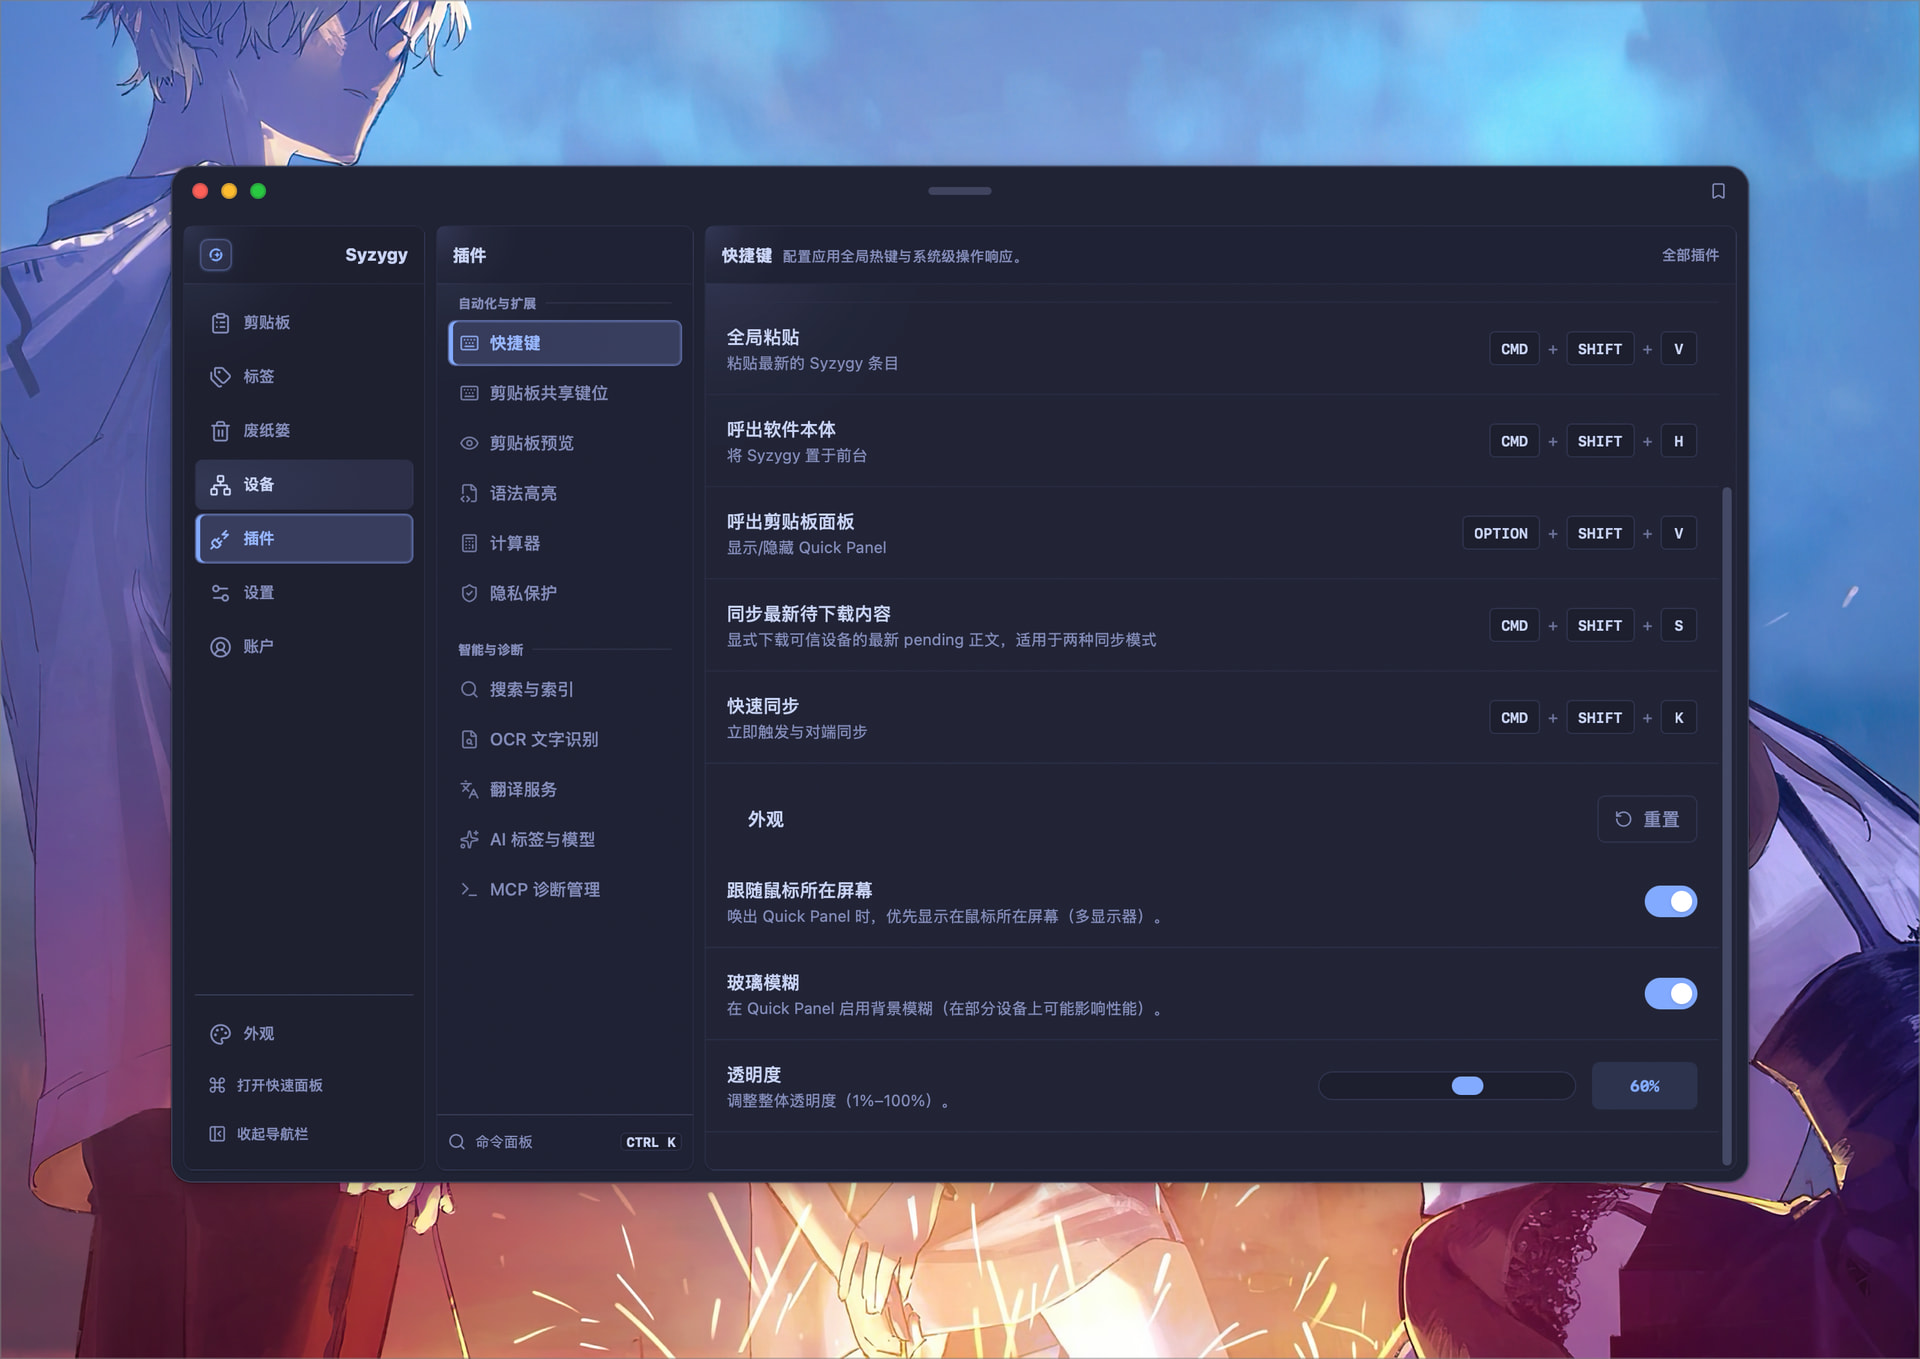Open 设置 from the sidebar
This screenshot has height=1359, width=1920.
click(304, 593)
